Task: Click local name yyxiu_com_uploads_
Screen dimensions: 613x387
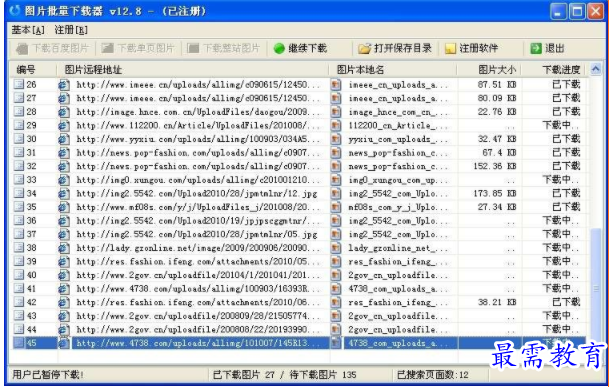Action: click(398, 139)
